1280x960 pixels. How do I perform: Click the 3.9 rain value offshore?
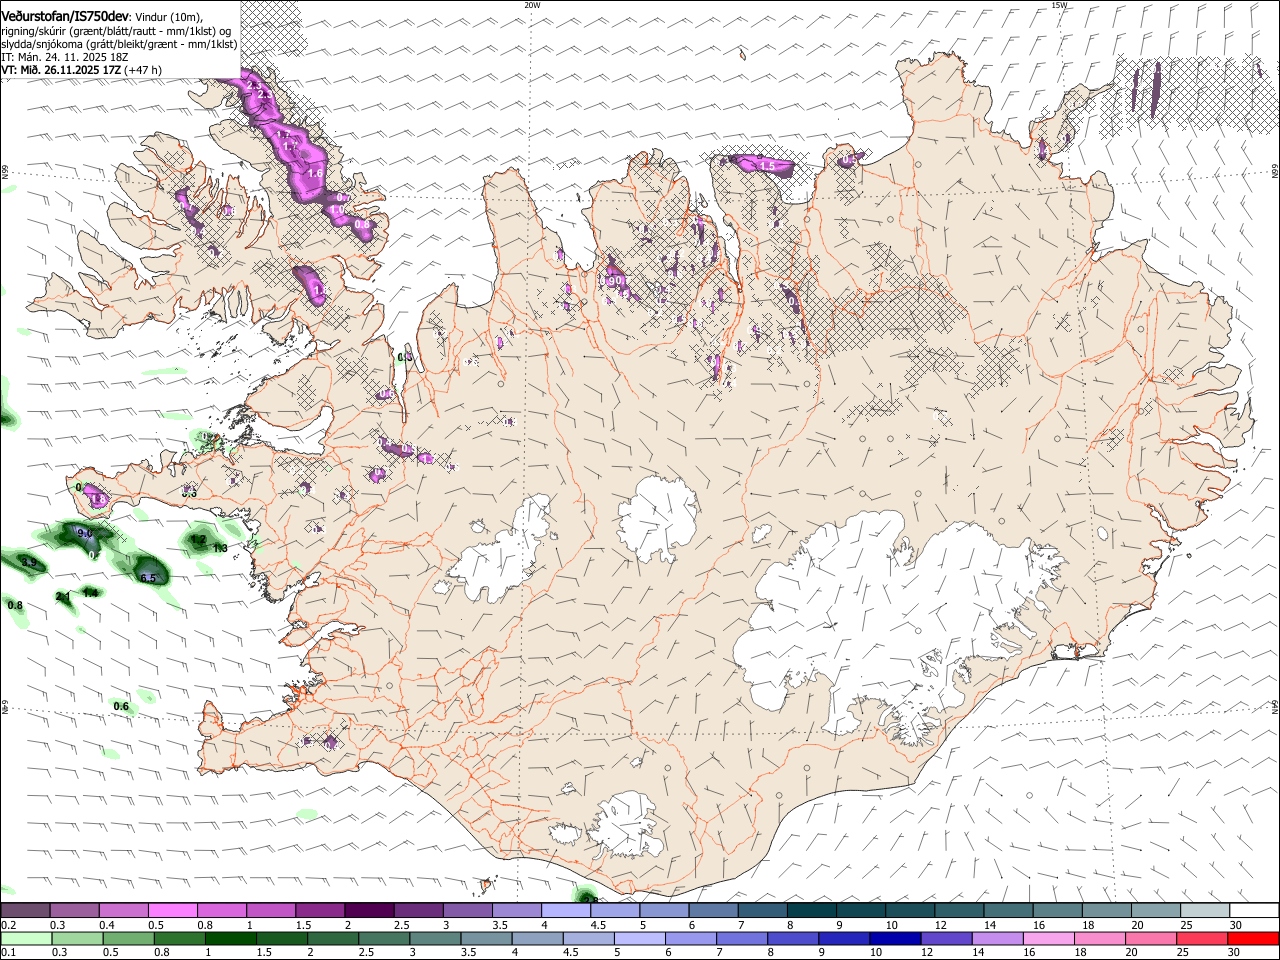pyautogui.click(x=29, y=564)
